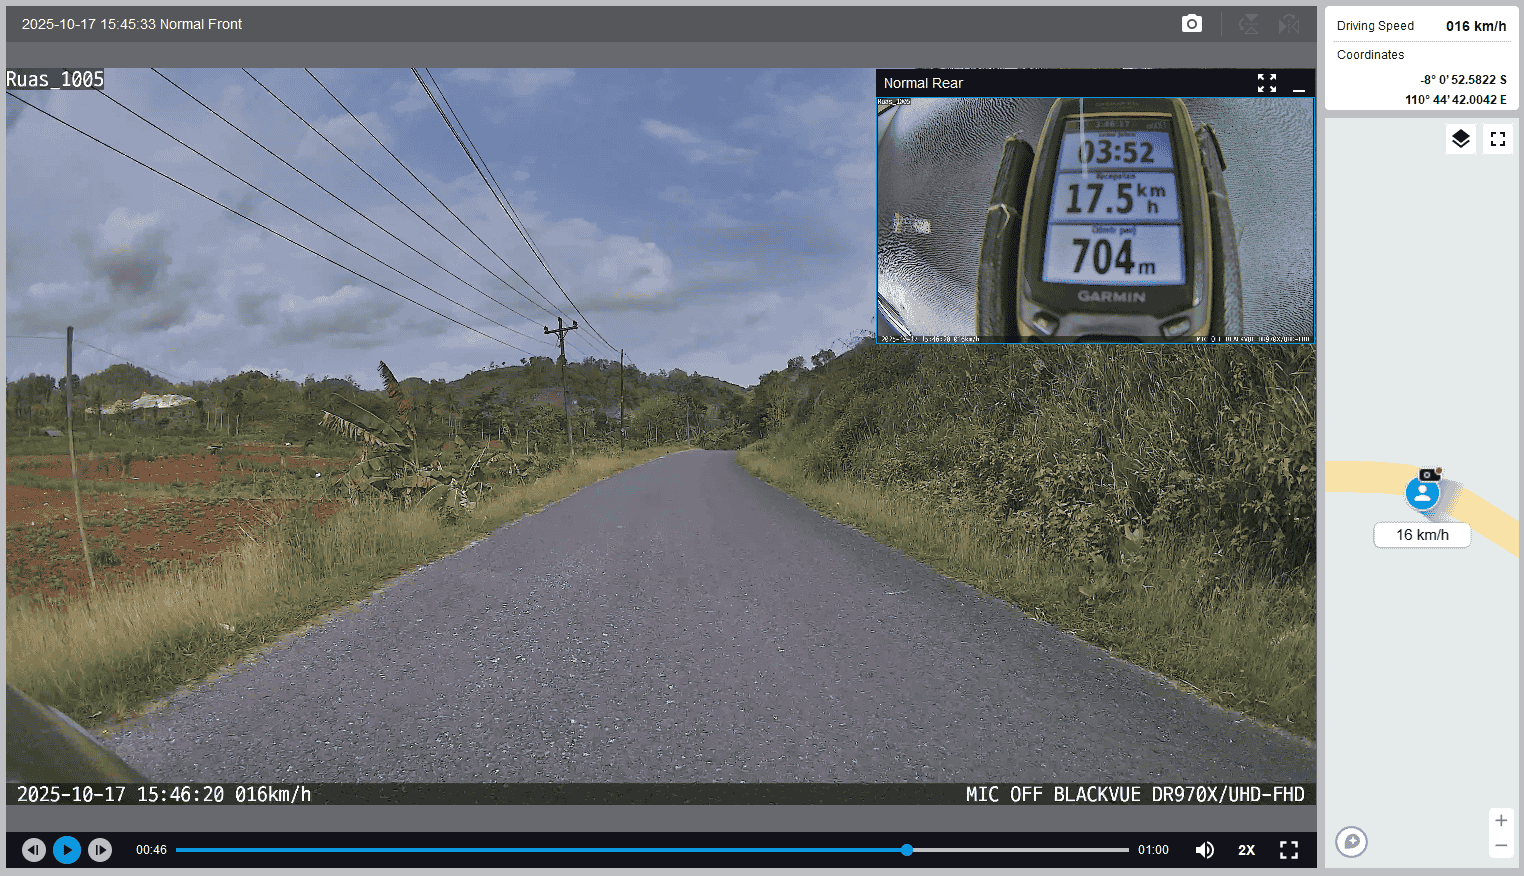Zoom in on the map
Image resolution: width=1524 pixels, height=876 pixels.
pyautogui.click(x=1501, y=821)
